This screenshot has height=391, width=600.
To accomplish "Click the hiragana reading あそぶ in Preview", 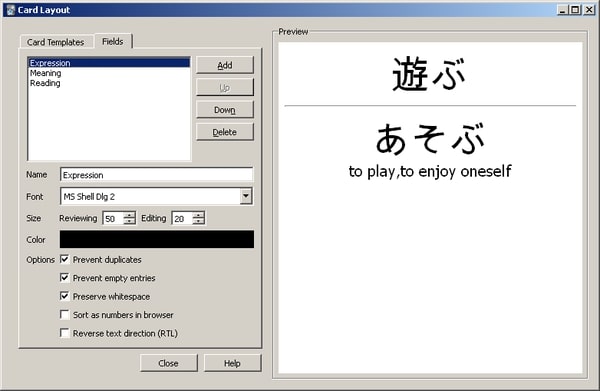I will (430, 138).
